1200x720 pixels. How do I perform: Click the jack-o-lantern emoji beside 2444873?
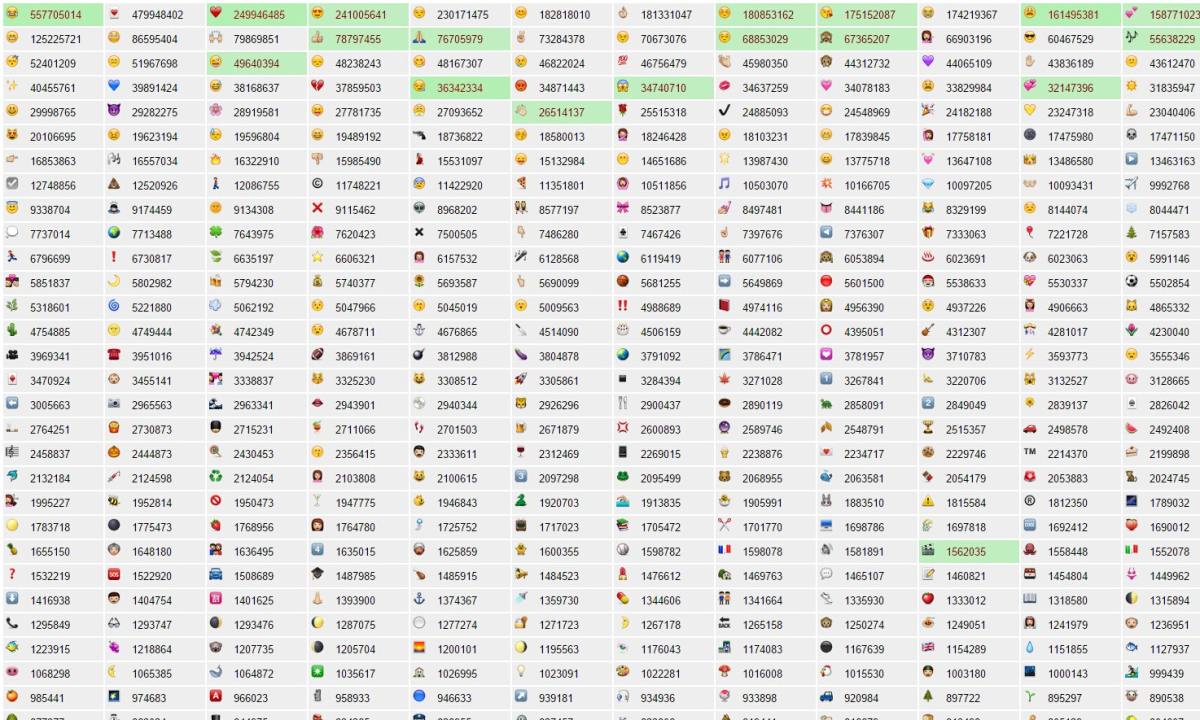tap(113, 453)
